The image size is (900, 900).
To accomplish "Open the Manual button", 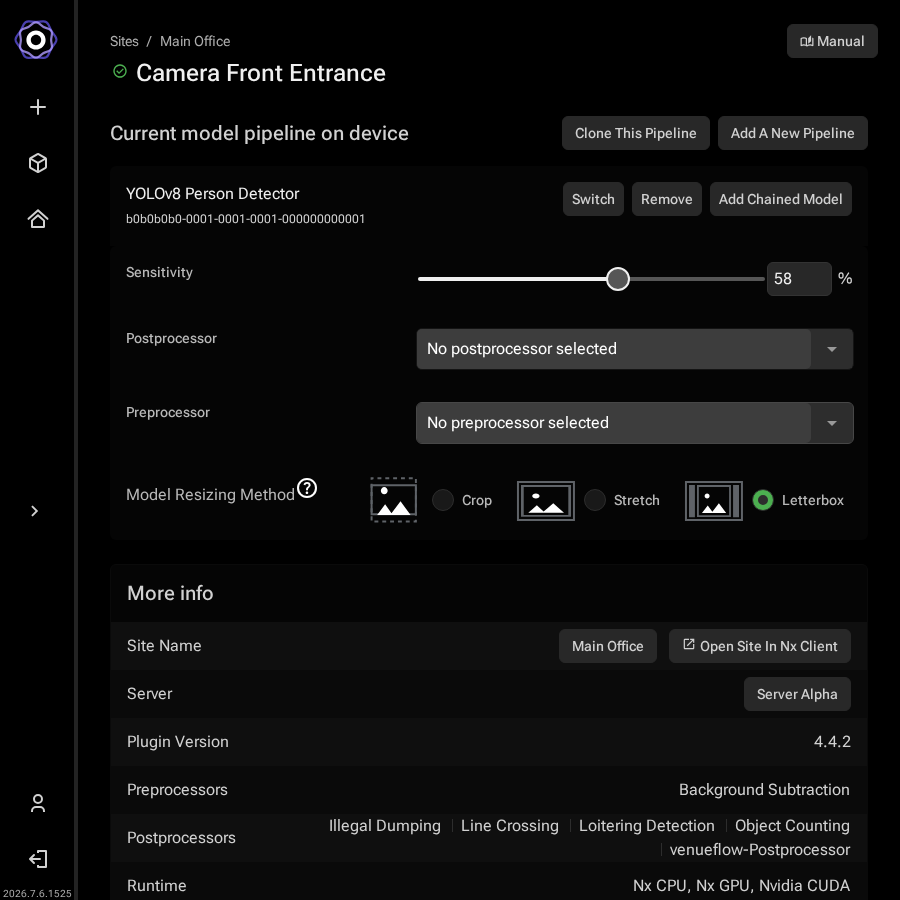I will tap(832, 41).
